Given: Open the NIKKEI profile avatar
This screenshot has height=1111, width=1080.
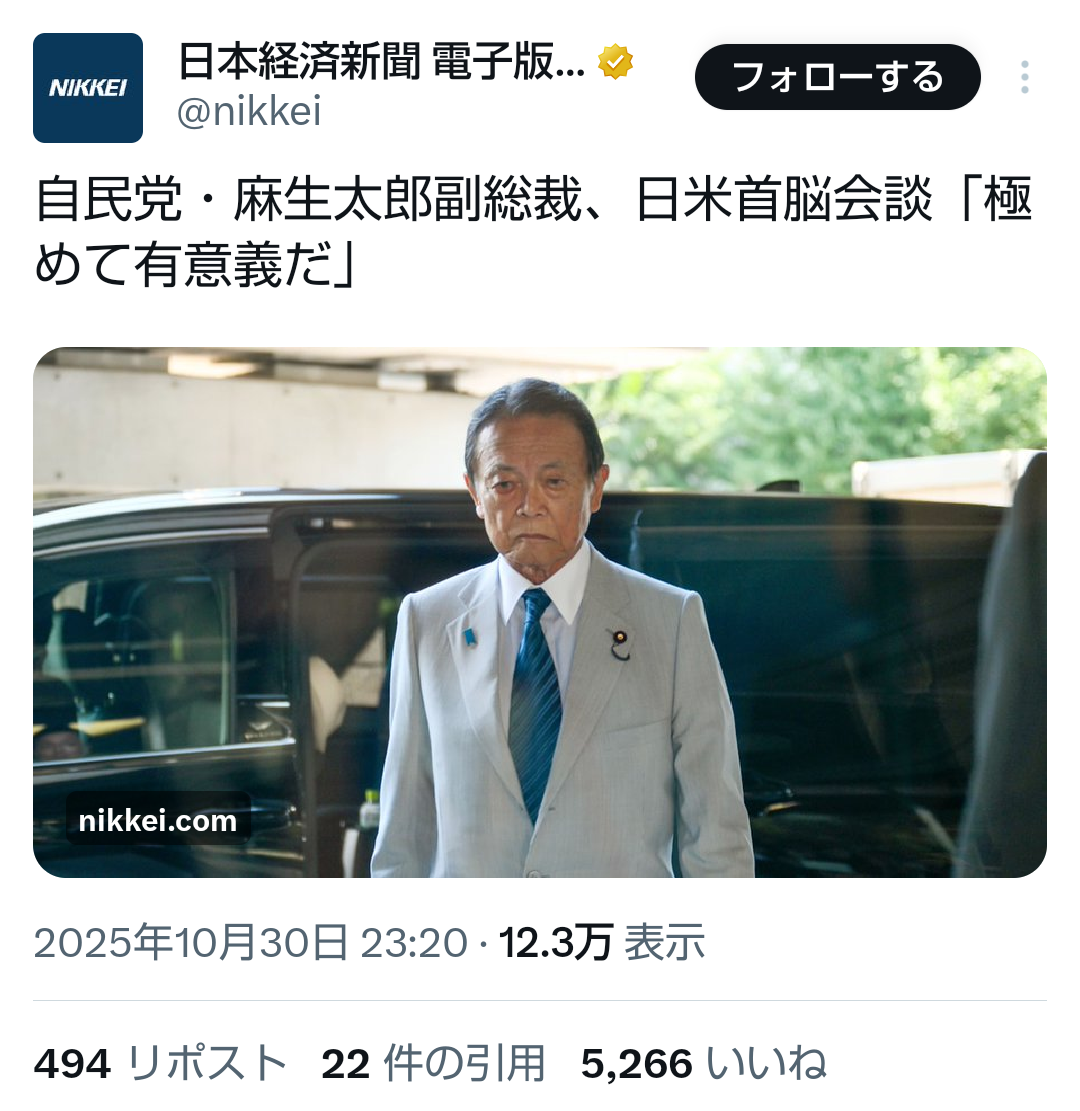Looking at the screenshot, I should tap(88, 88).
